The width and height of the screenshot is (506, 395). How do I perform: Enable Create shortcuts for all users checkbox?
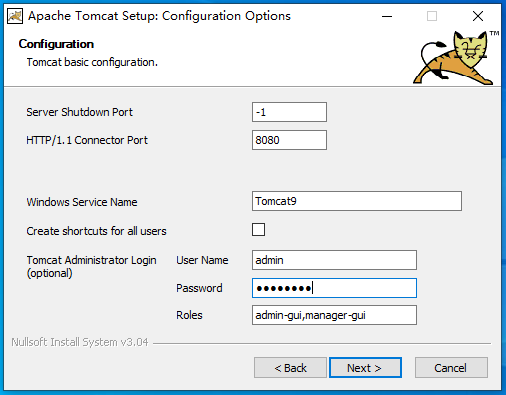[x=258, y=230]
